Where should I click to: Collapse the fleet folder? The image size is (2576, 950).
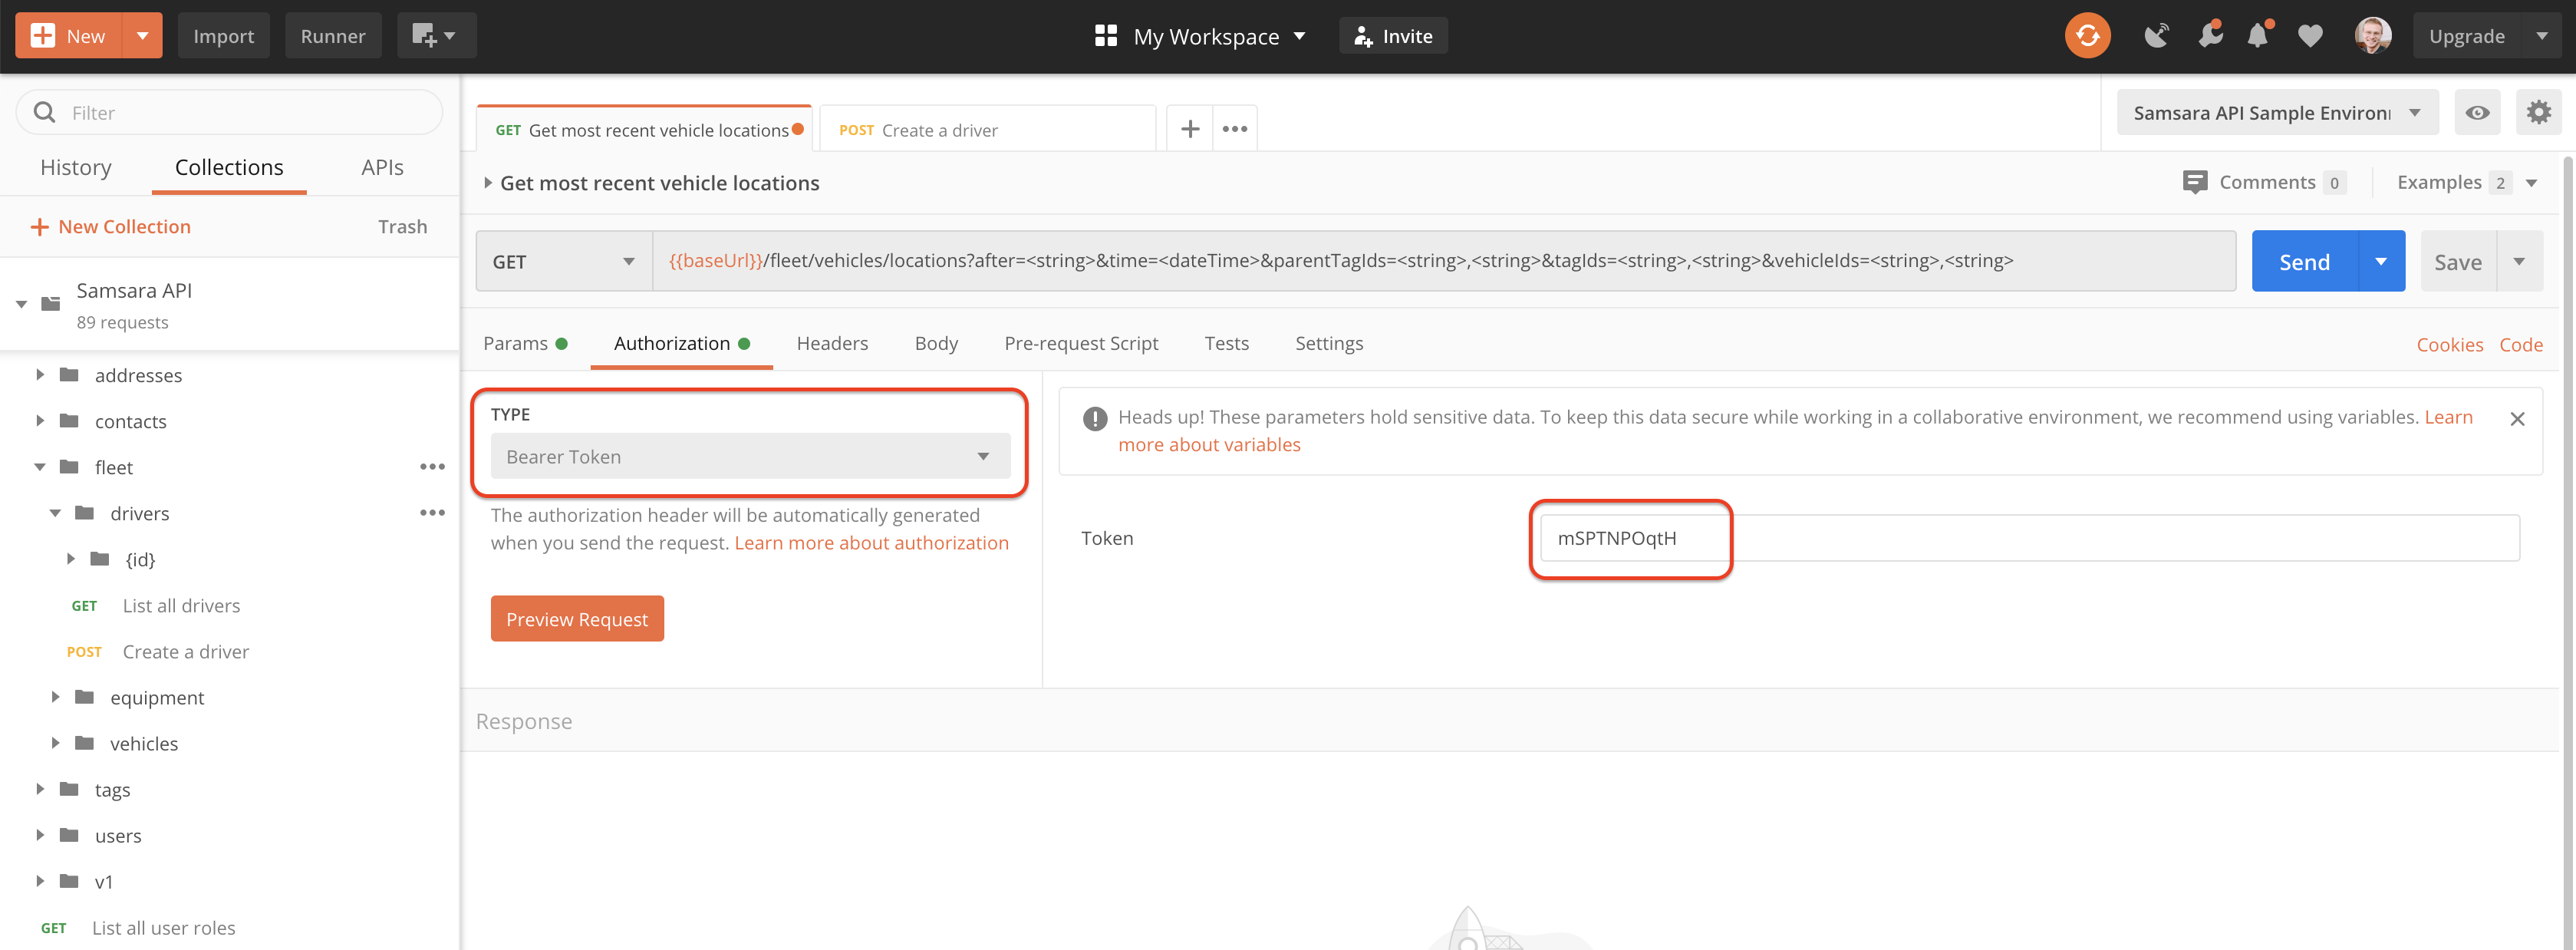click(x=40, y=467)
